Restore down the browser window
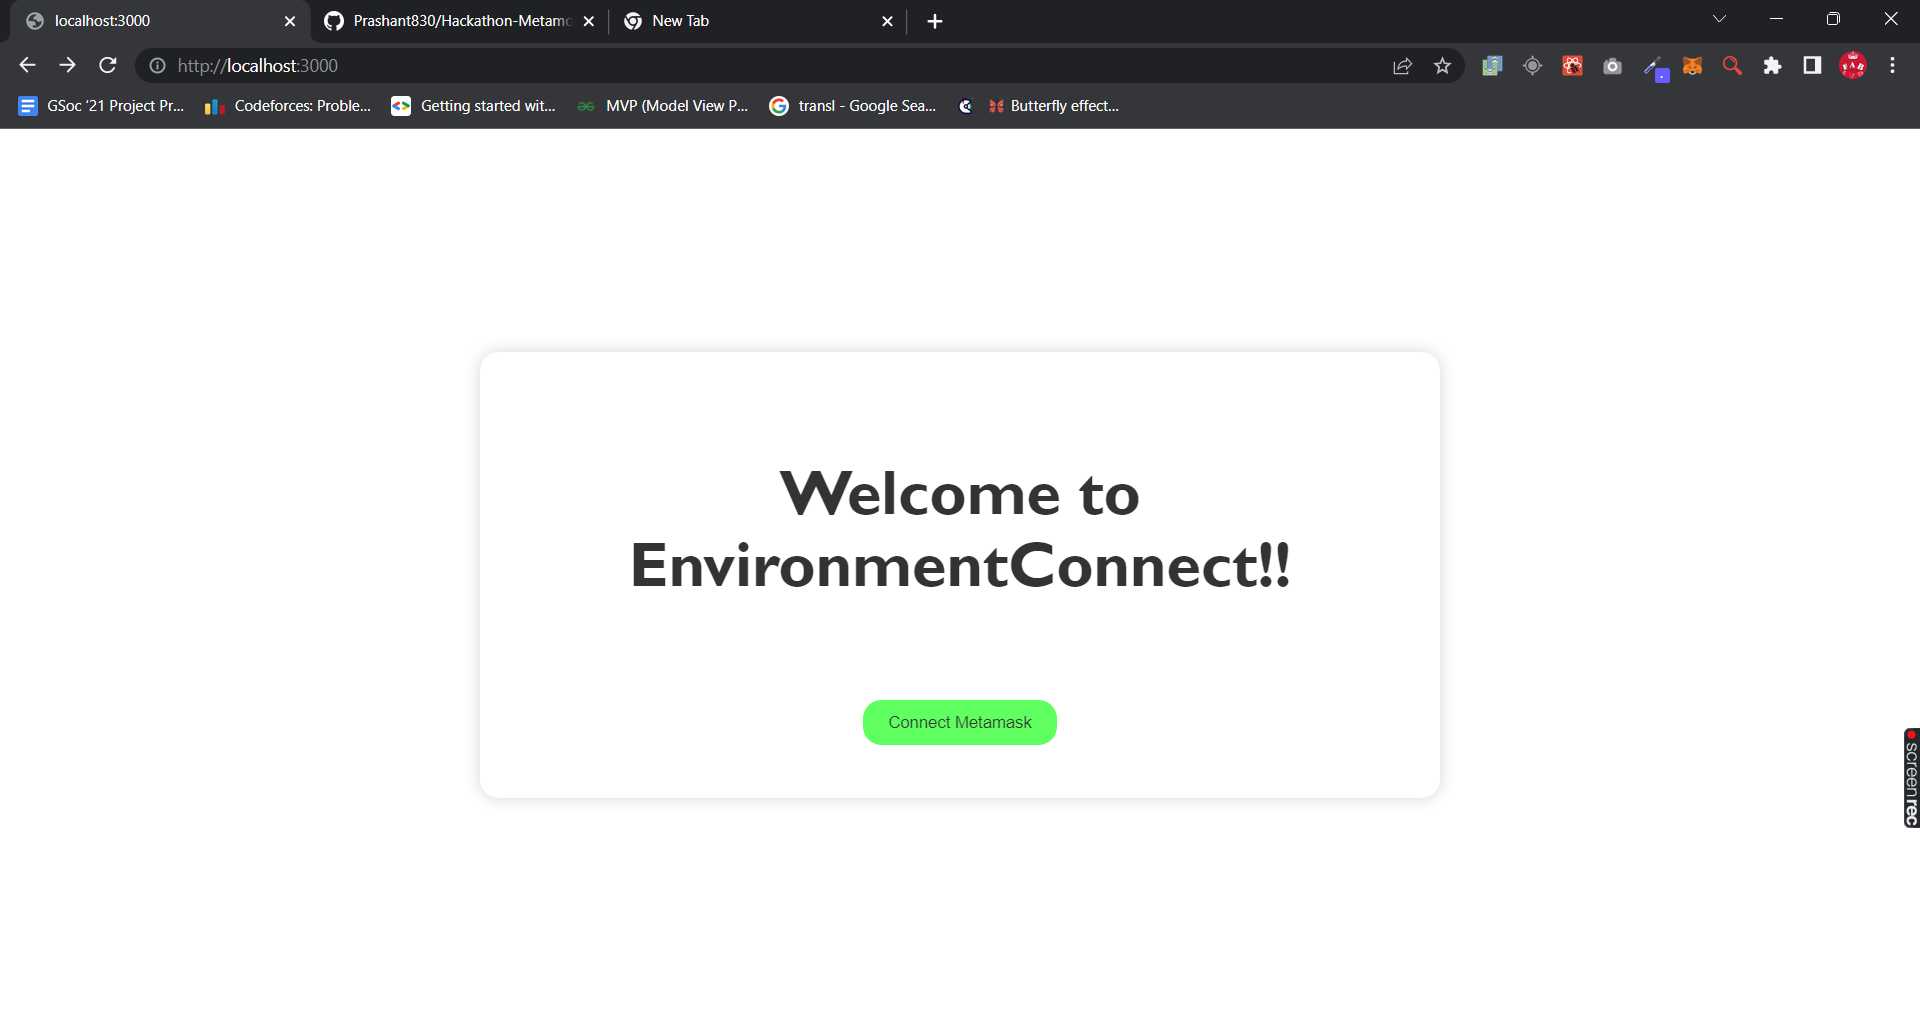Image resolution: width=1920 pixels, height=1013 pixels. [x=1833, y=19]
